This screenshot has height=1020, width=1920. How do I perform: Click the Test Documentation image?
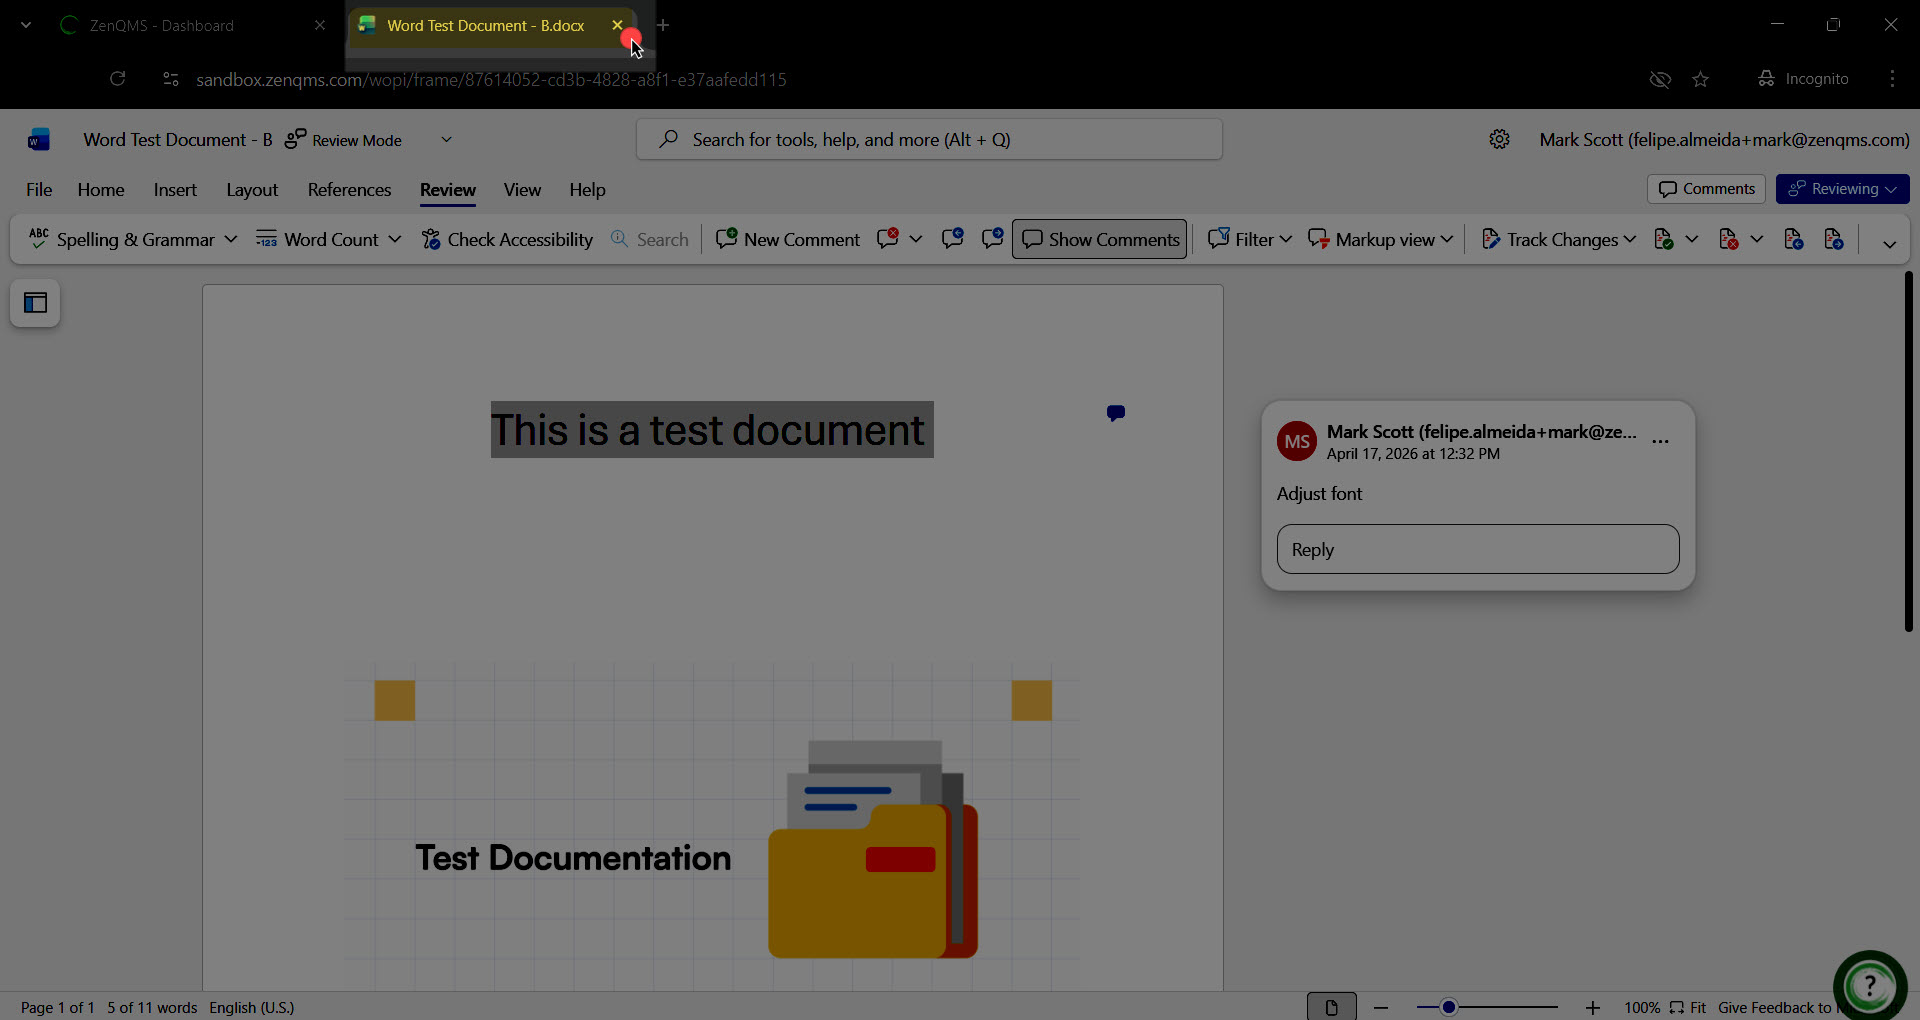pyautogui.click(x=712, y=825)
